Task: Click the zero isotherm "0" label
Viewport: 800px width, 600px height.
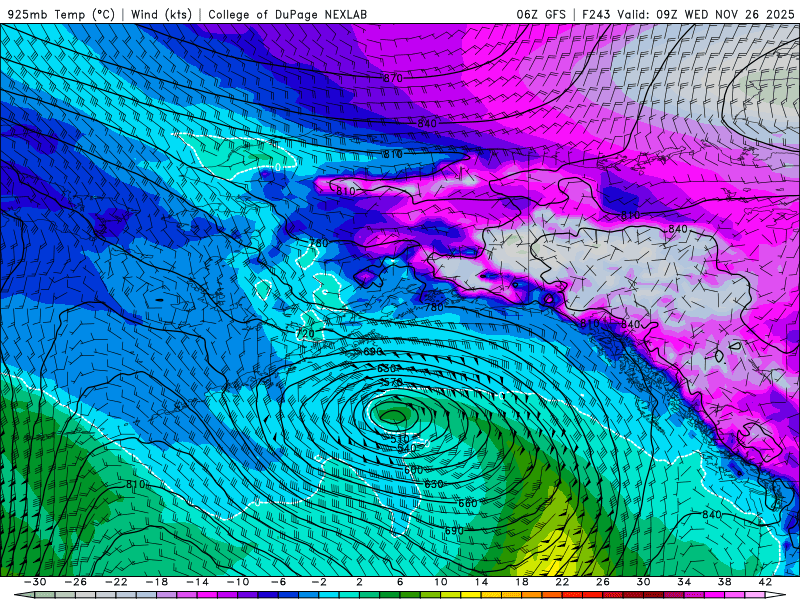Action: pyautogui.click(x=278, y=167)
